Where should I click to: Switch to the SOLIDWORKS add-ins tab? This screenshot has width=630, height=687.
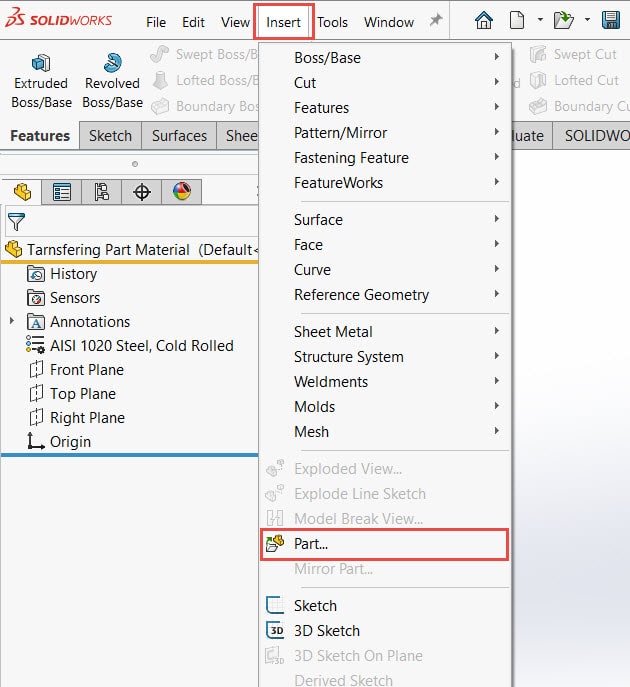[x=591, y=136]
